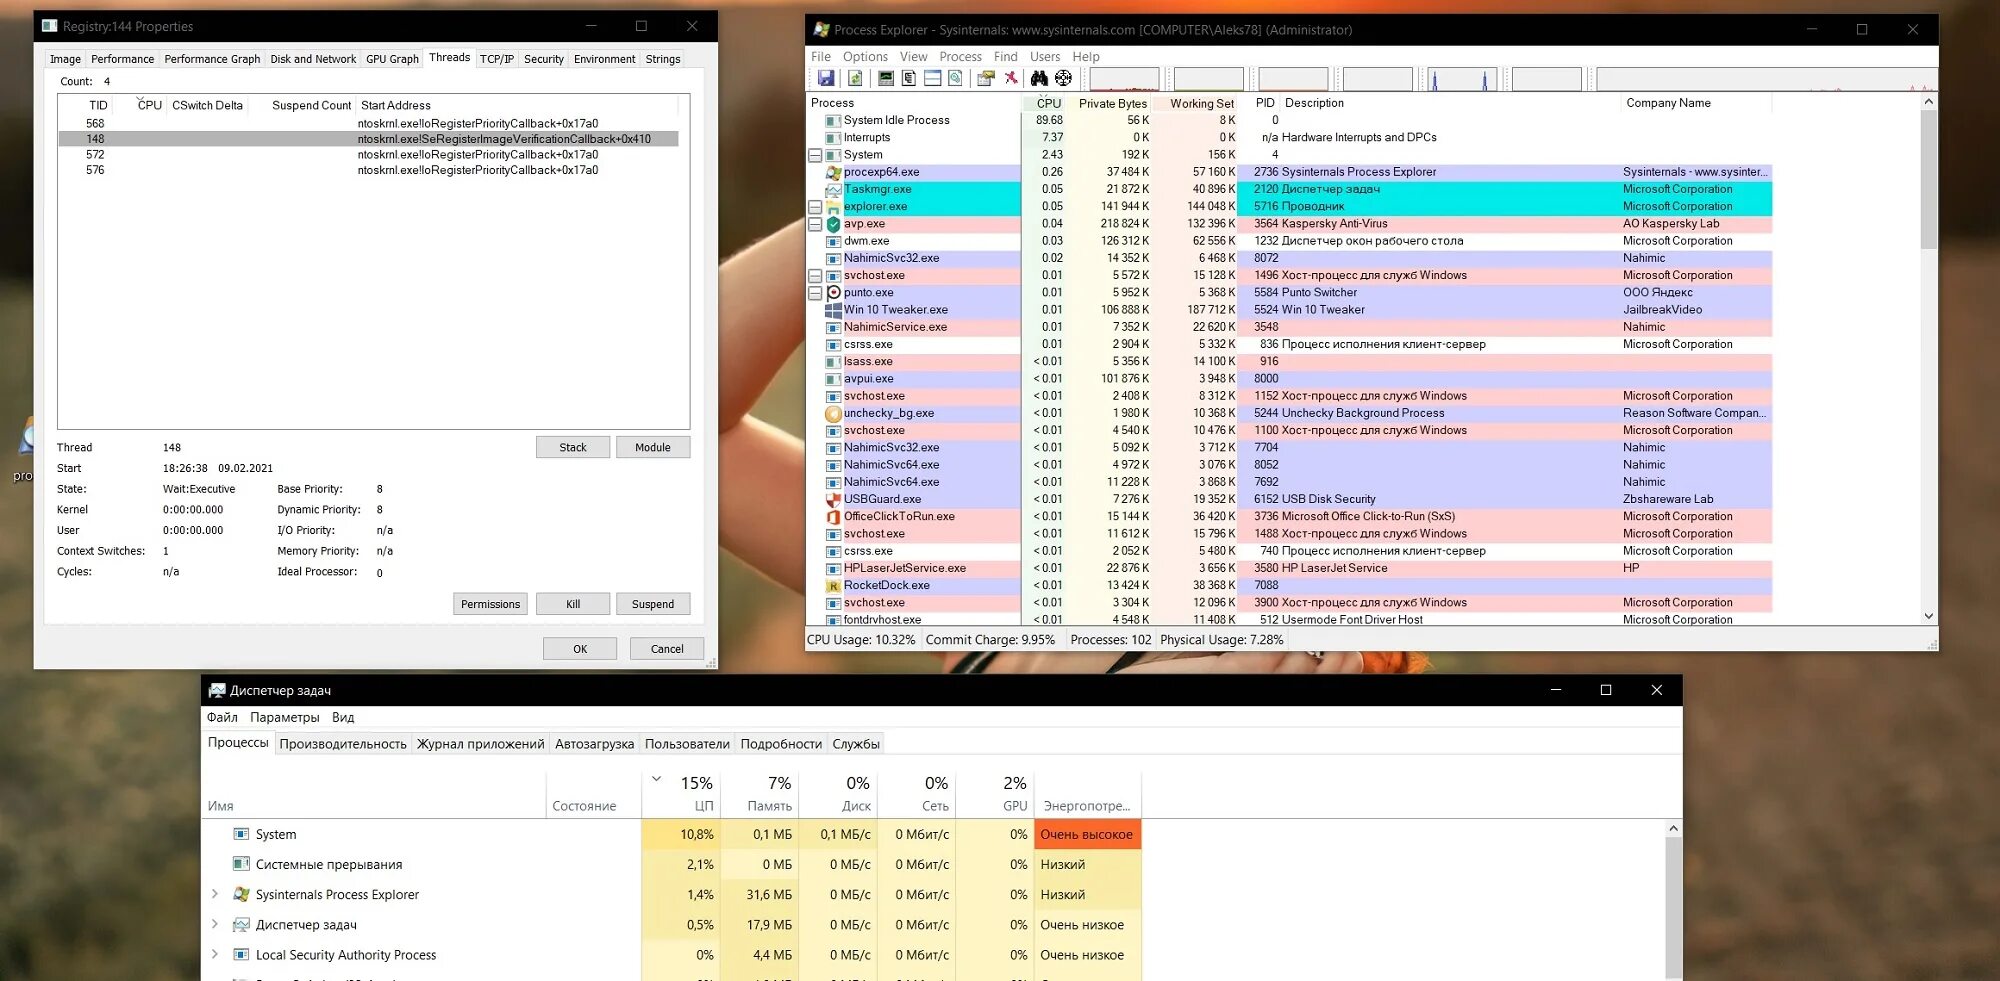Open the Службы tab in Task Manager
Screen dimensions: 2000x981
(x=856, y=744)
